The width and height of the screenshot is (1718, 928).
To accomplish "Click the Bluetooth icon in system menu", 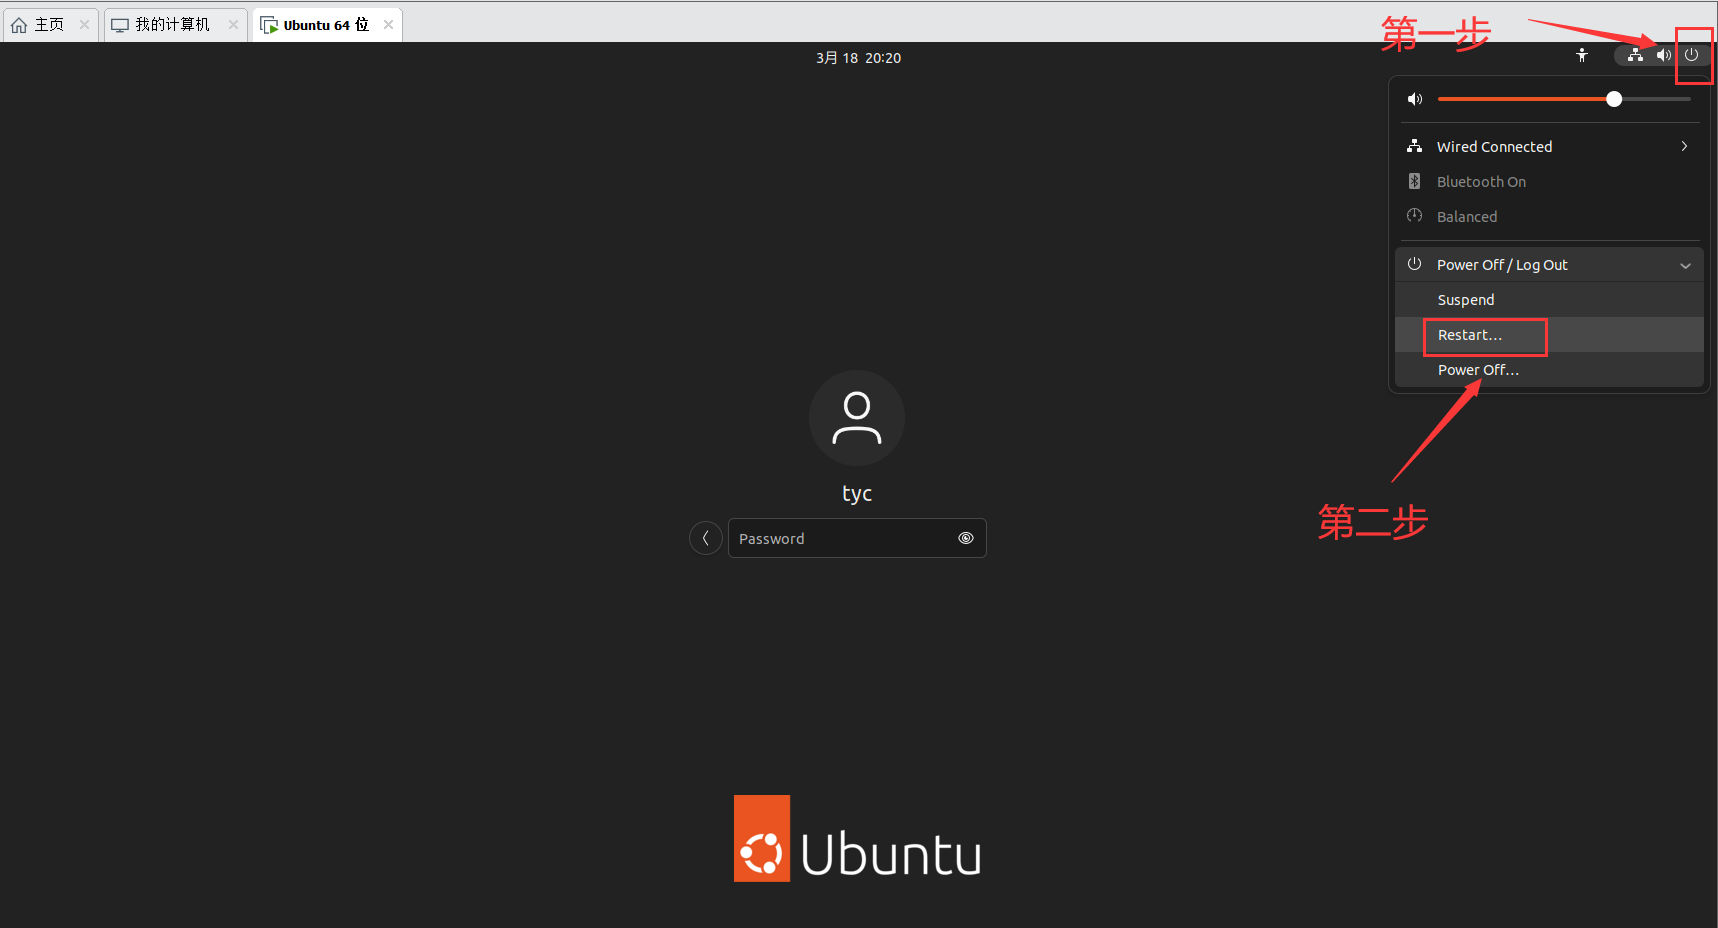I will click(1414, 181).
